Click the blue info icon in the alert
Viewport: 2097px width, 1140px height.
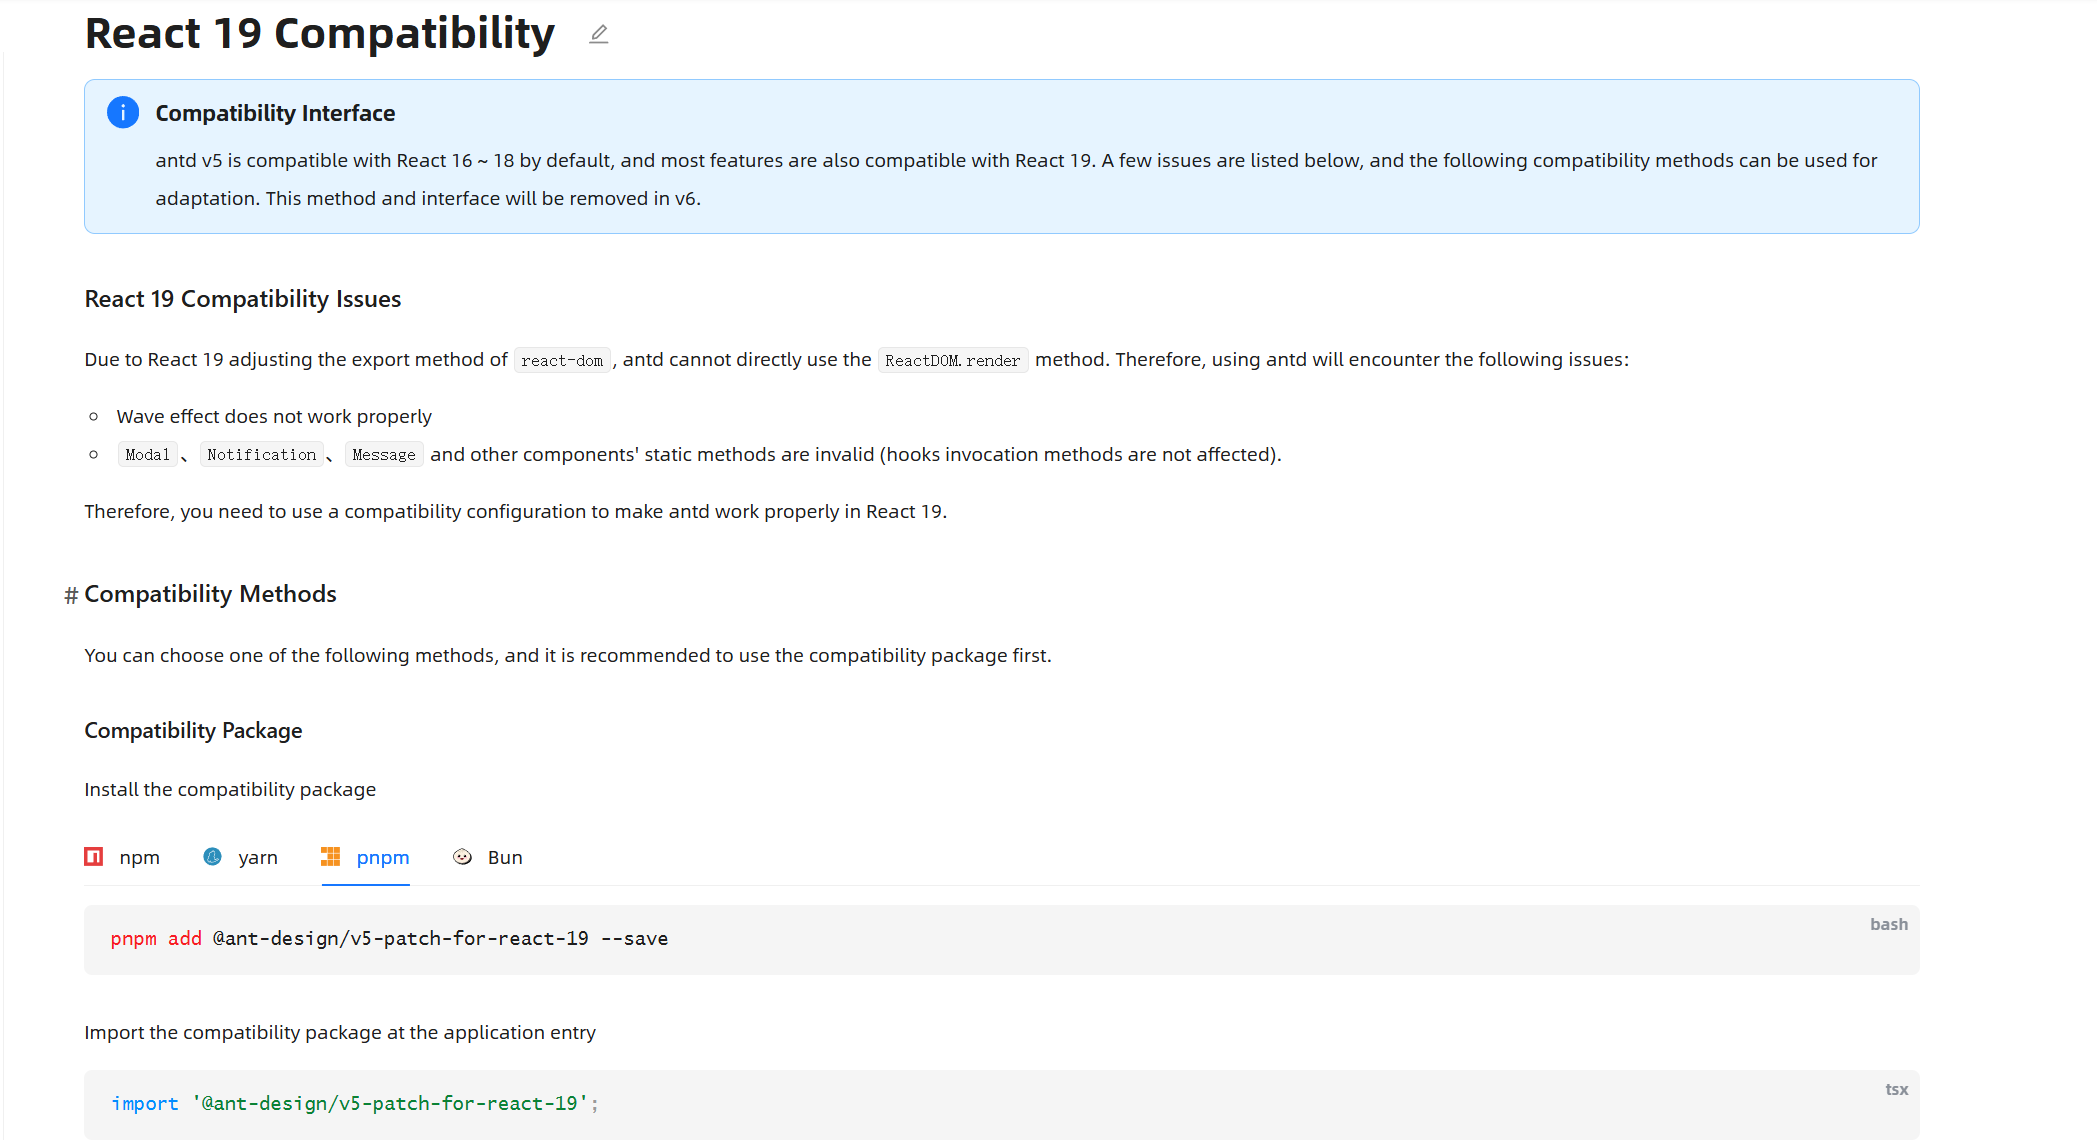123,113
